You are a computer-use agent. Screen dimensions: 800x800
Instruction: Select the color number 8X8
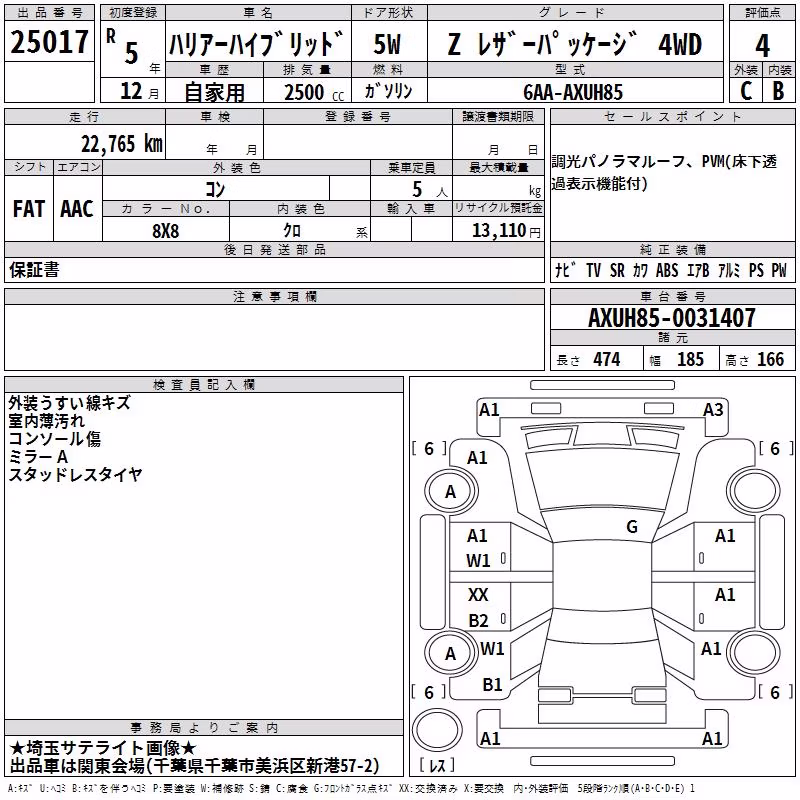coord(166,231)
